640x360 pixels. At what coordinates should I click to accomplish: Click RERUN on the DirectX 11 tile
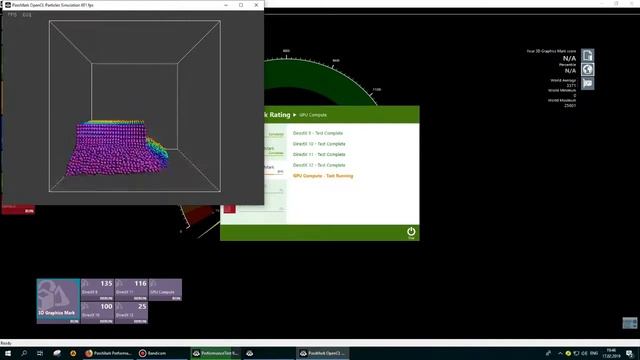point(140,298)
